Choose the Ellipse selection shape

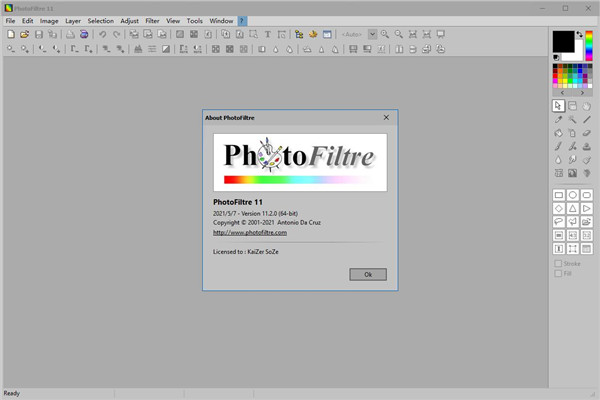pos(573,194)
